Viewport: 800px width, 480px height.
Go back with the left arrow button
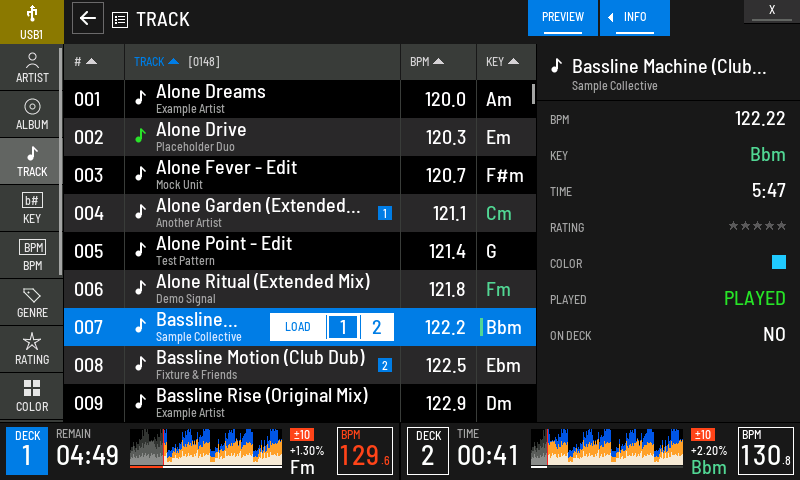pos(88,18)
